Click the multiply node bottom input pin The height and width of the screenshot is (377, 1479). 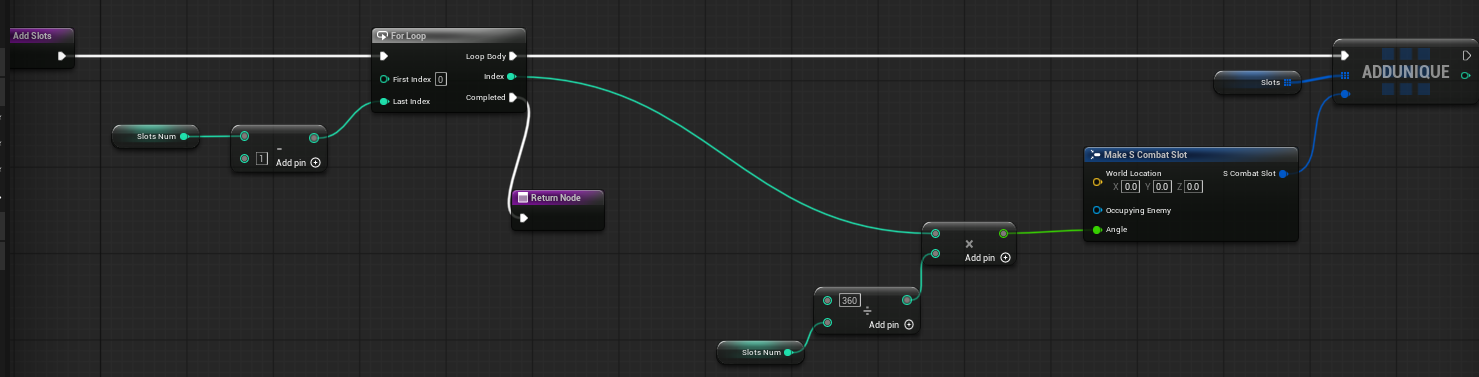935,254
